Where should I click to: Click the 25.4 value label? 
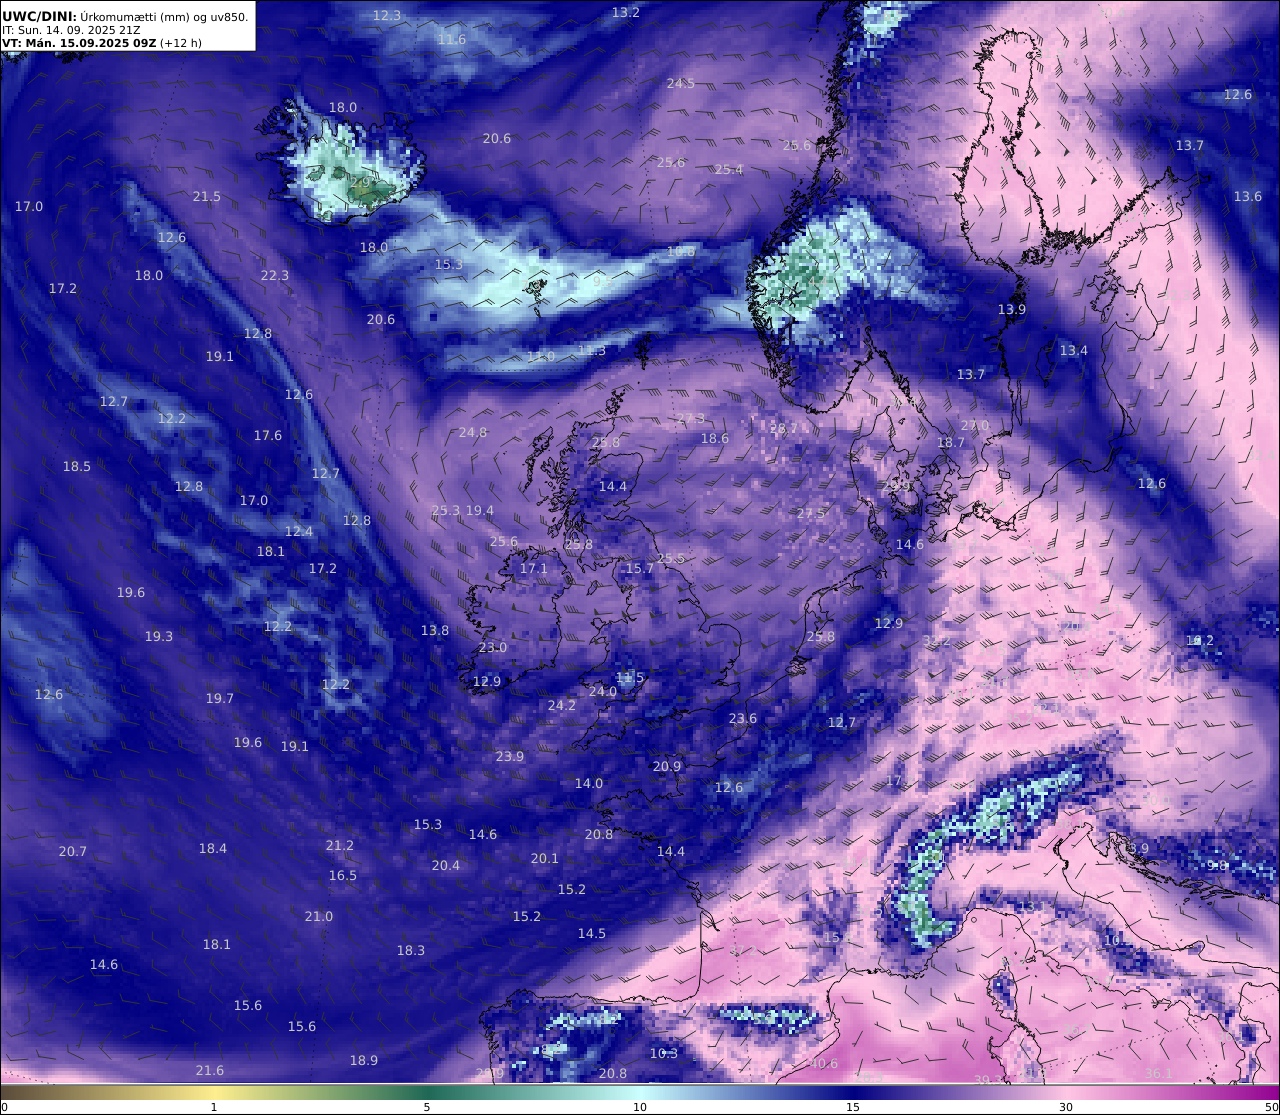729,169
